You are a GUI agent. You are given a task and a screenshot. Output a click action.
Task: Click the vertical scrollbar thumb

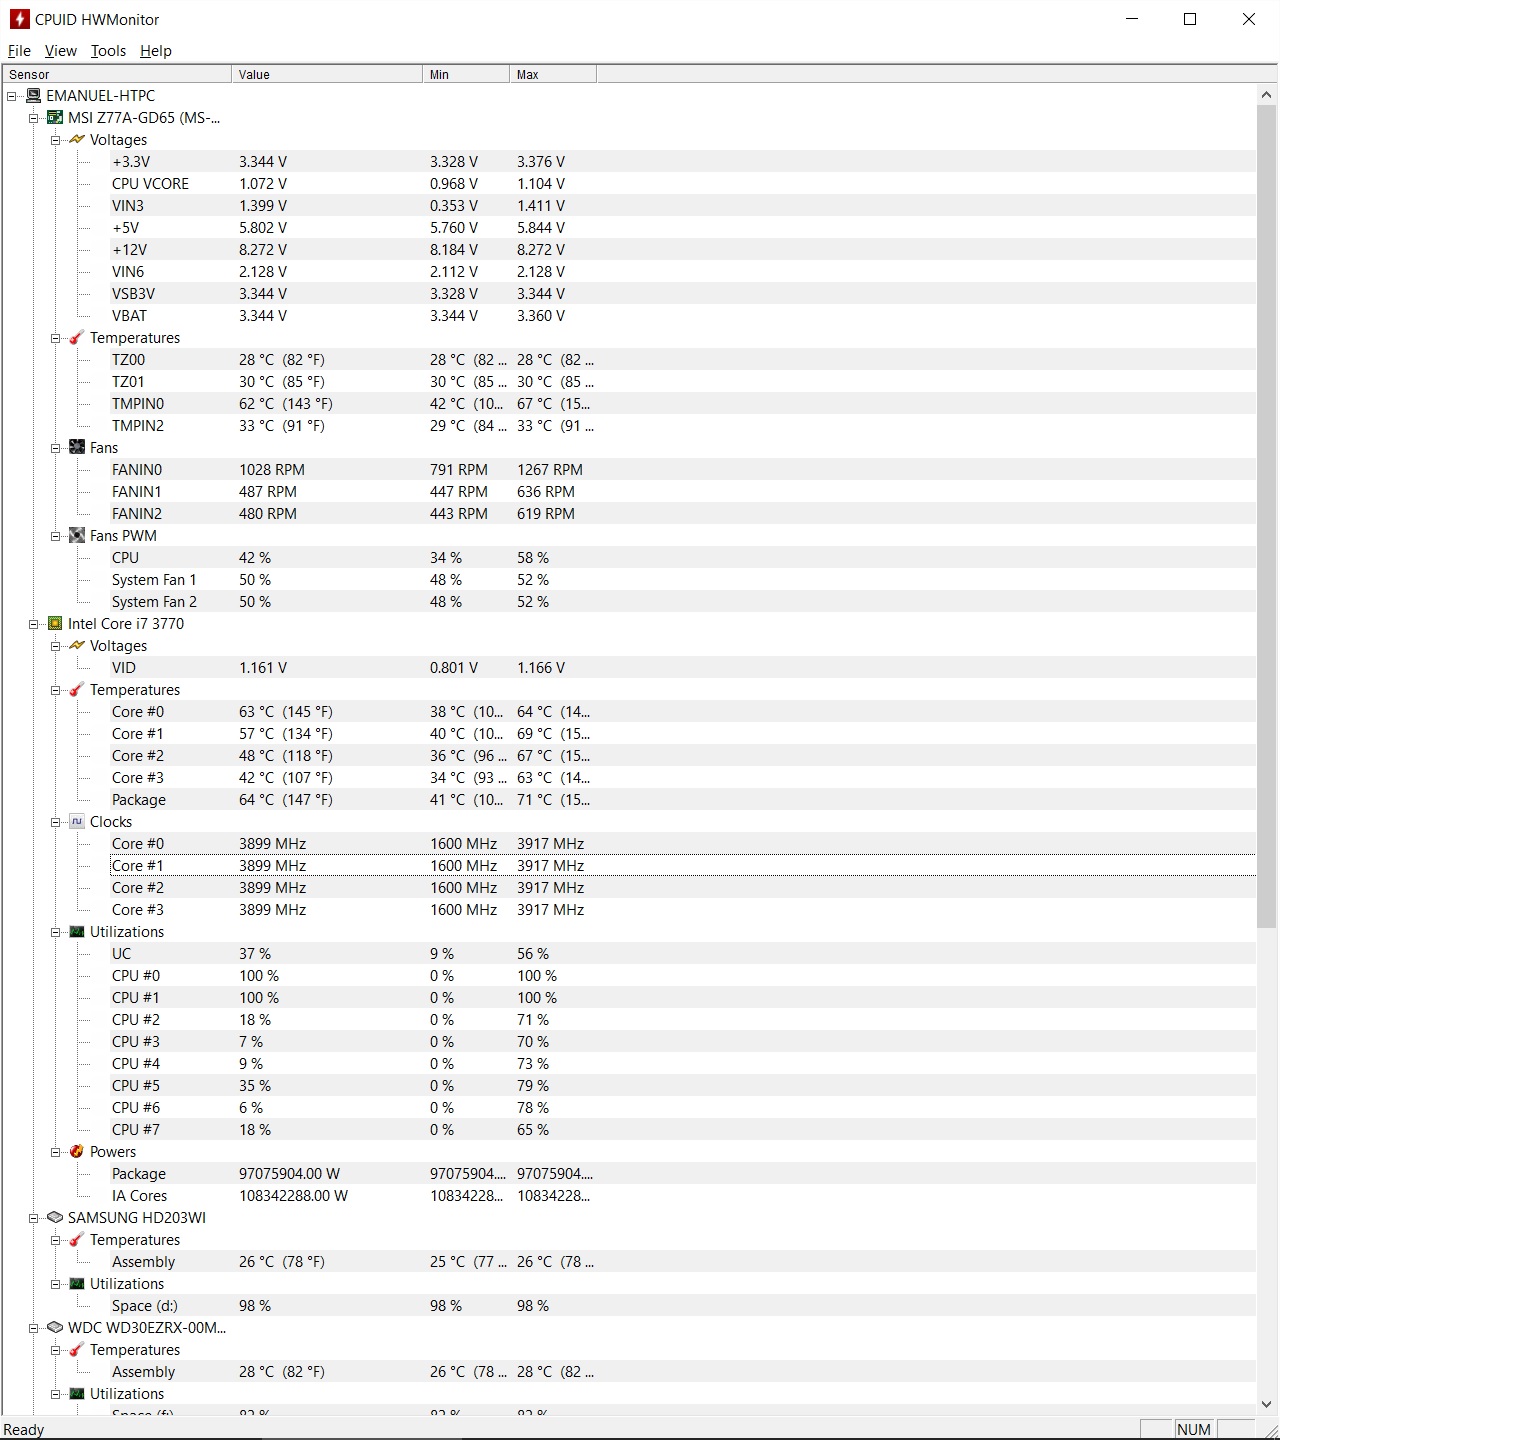pos(1266,516)
